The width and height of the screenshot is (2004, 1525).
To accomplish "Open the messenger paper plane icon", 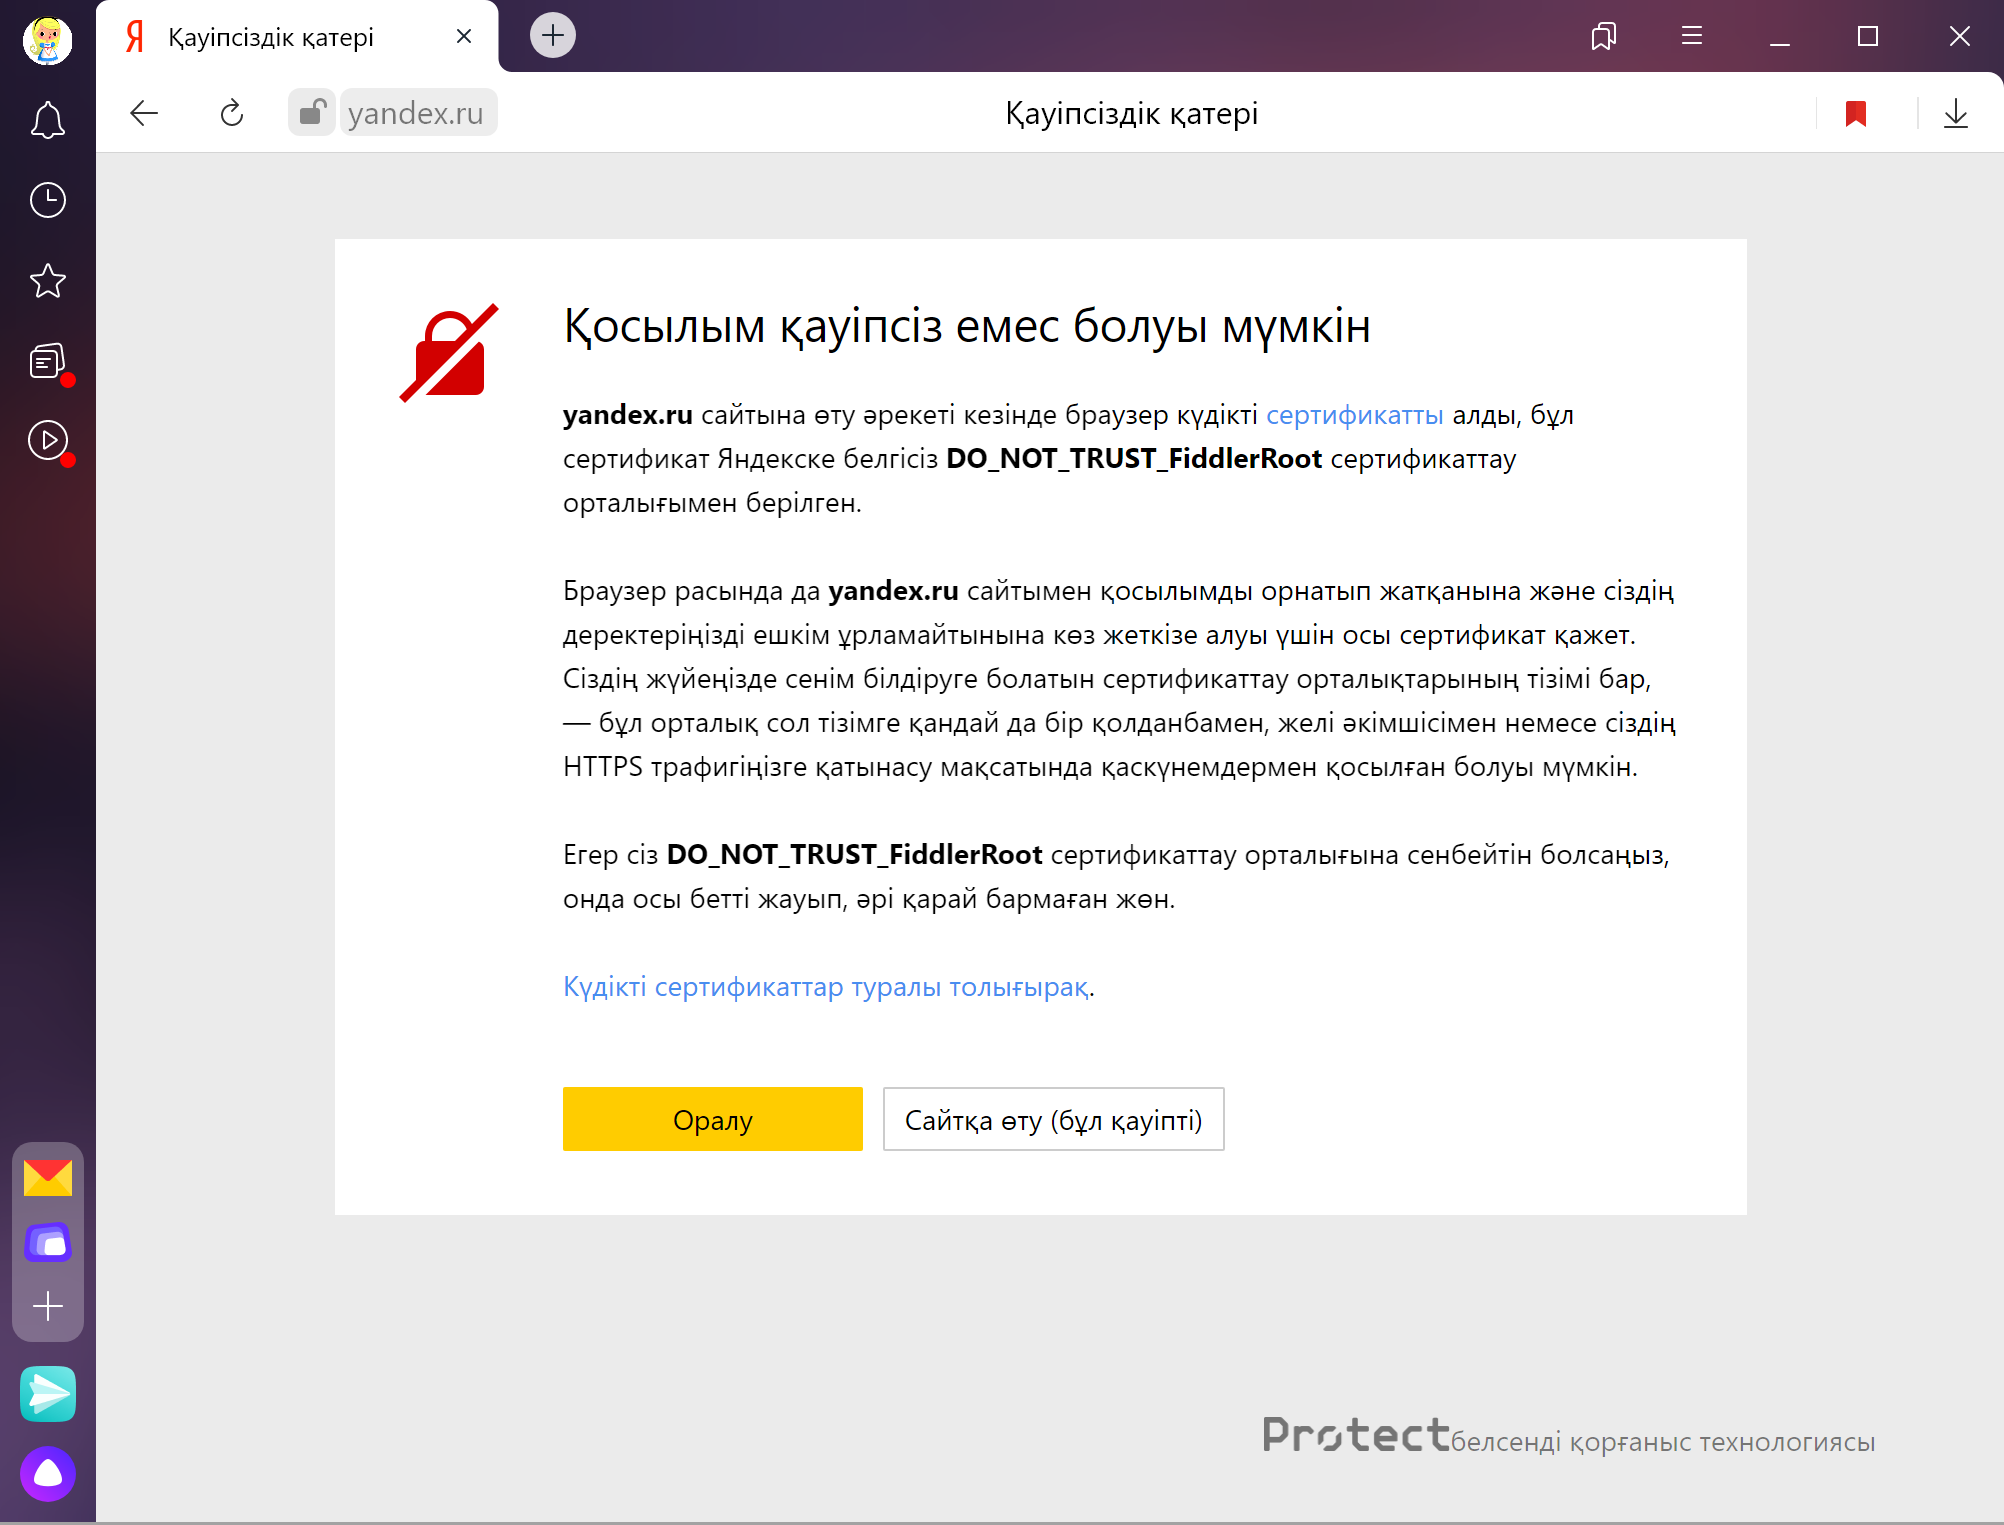I will pyautogui.click(x=48, y=1393).
